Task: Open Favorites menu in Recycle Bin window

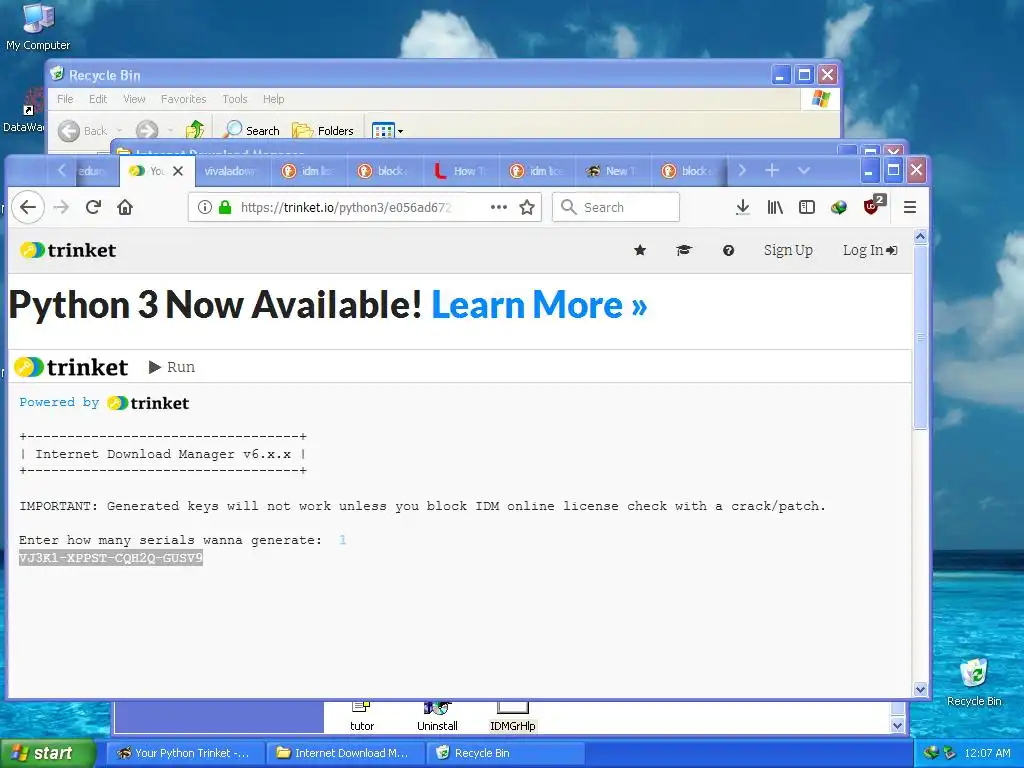Action: click(184, 99)
